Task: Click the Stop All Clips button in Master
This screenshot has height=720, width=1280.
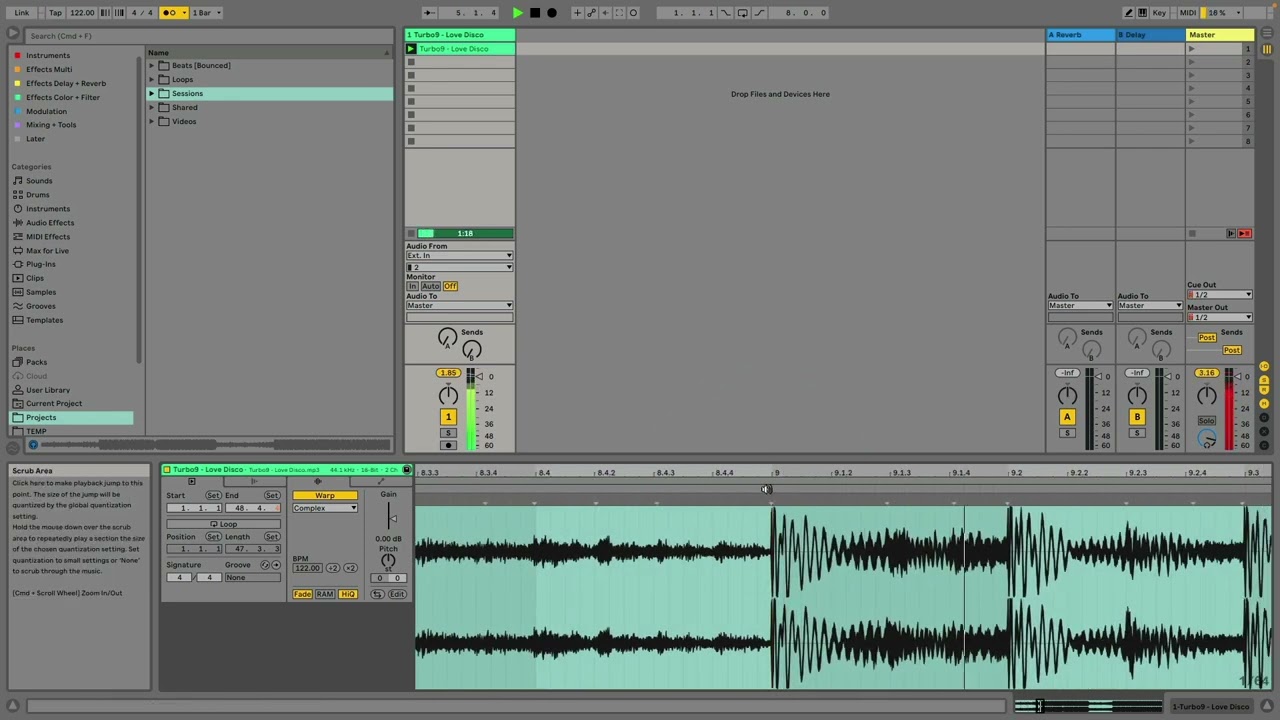Action: point(1192,233)
